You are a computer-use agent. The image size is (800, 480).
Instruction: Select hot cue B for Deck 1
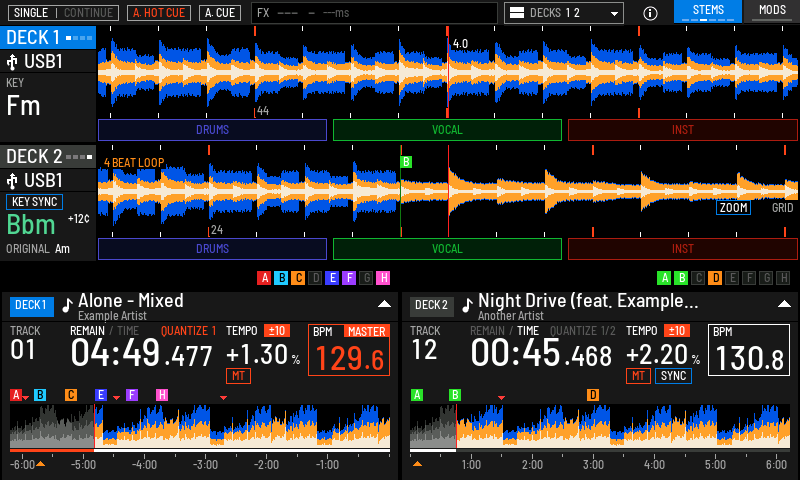(x=281, y=278)
